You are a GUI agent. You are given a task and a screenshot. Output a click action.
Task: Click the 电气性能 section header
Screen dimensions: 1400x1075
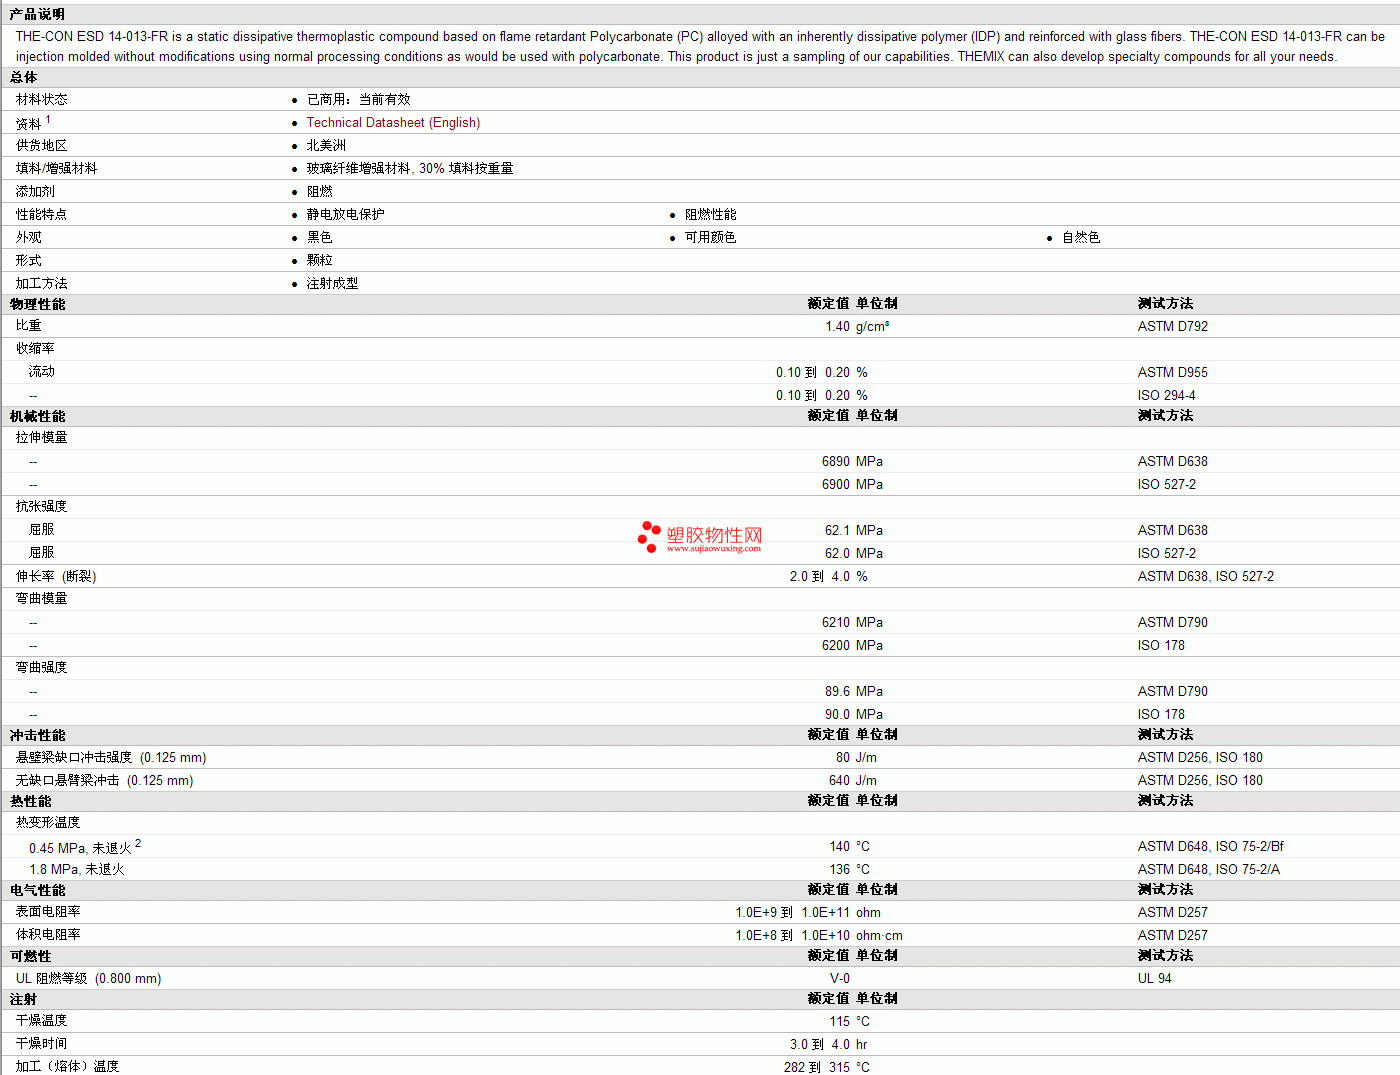pyautogui.click(x=37, y=890)
